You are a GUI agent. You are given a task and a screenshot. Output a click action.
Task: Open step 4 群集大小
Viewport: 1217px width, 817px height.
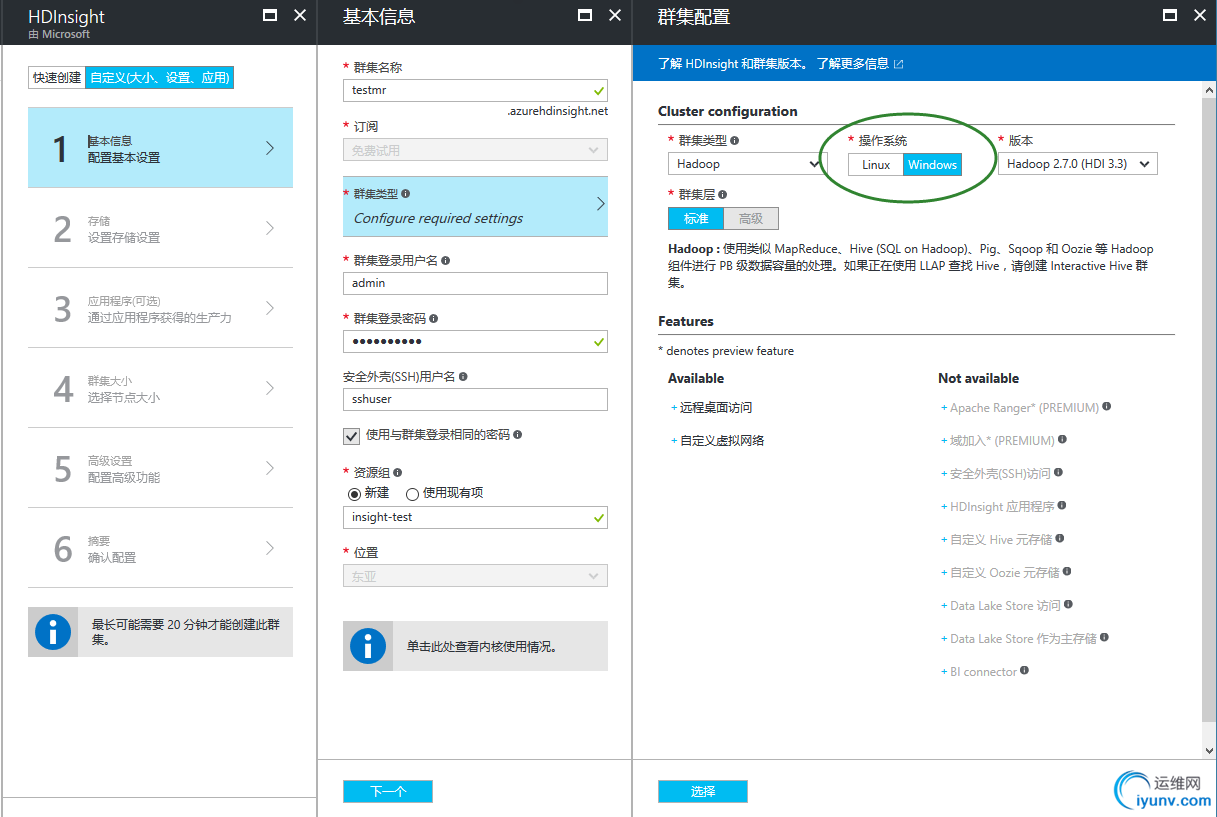tap(160, 388)
